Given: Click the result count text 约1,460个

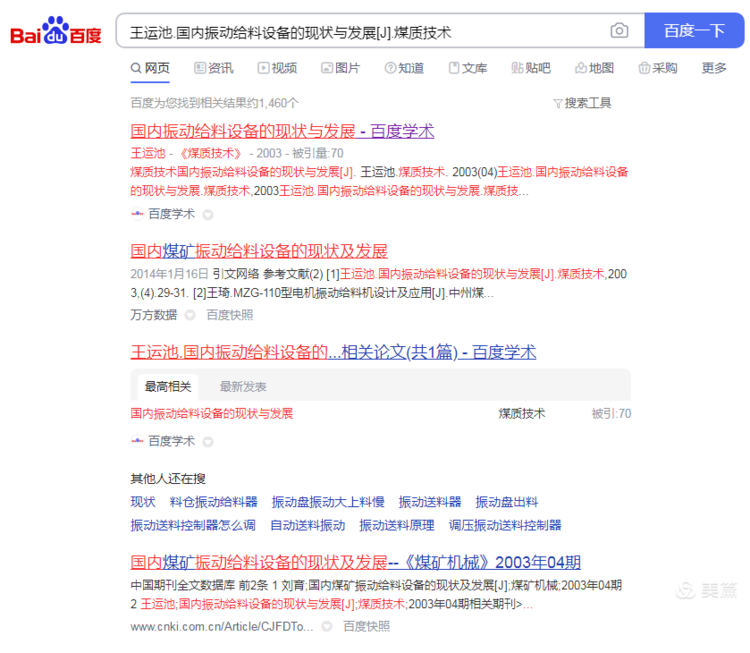Looking at the screenshot, I should point(272,103).
